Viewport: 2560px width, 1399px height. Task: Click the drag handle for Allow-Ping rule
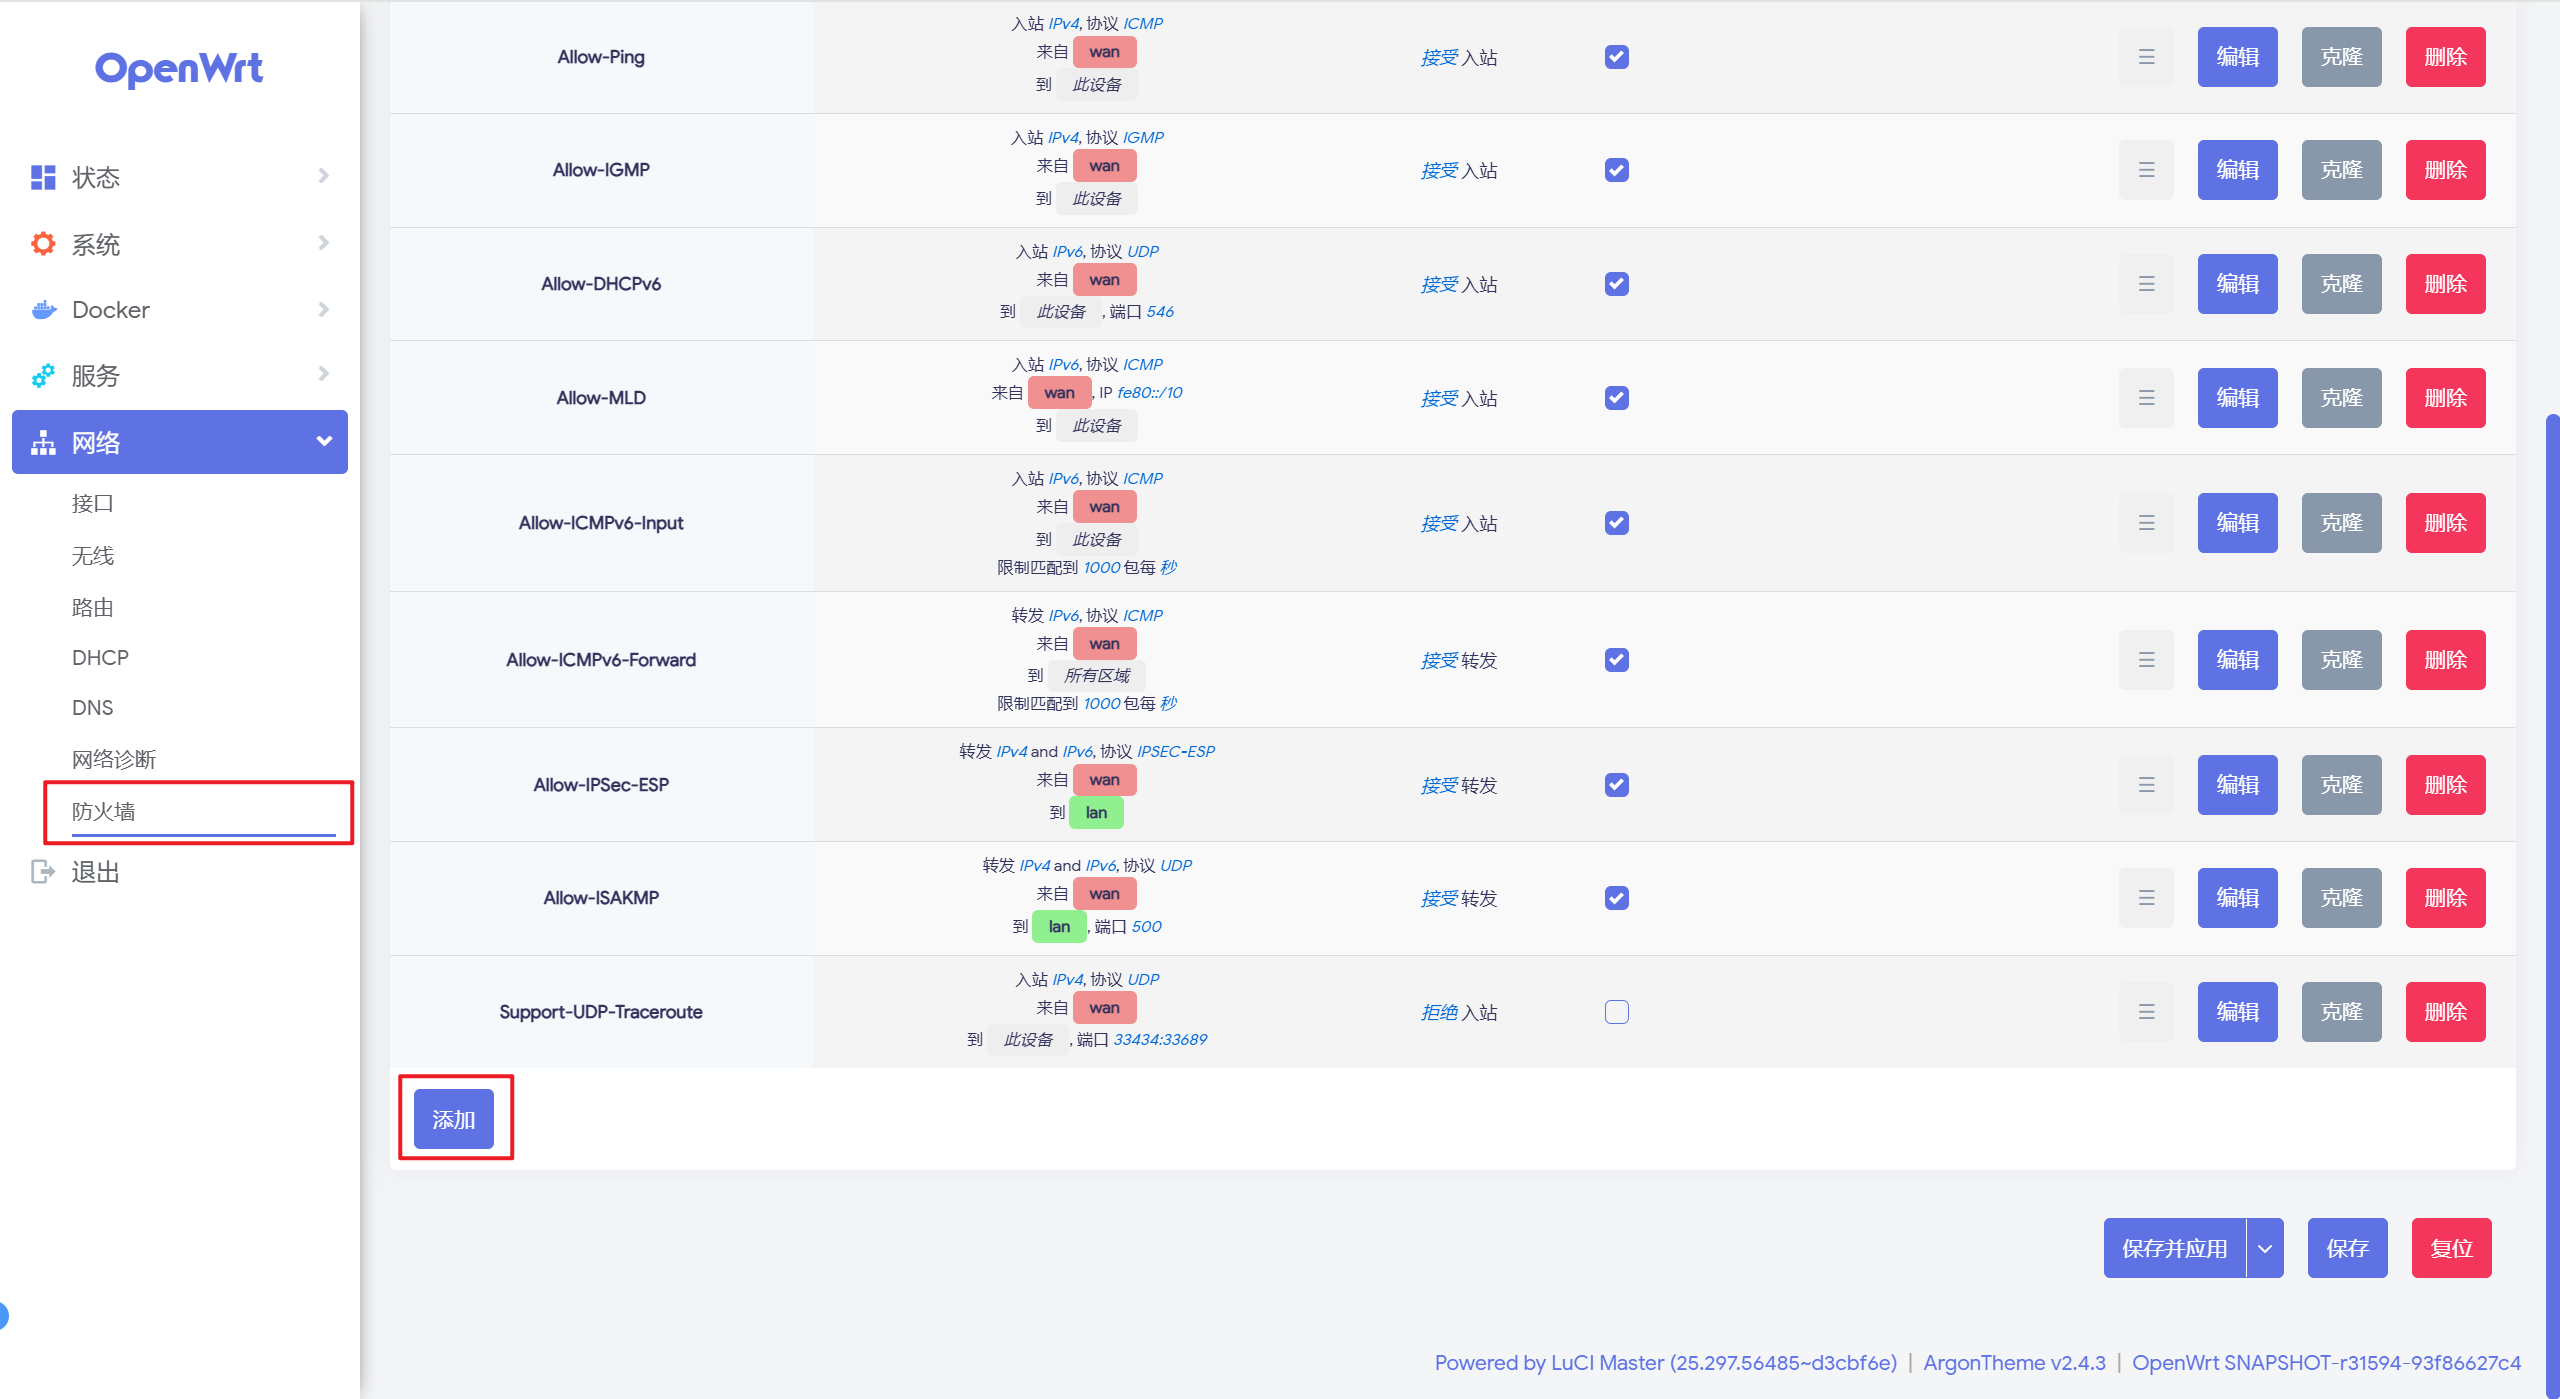coord(2146,57)
